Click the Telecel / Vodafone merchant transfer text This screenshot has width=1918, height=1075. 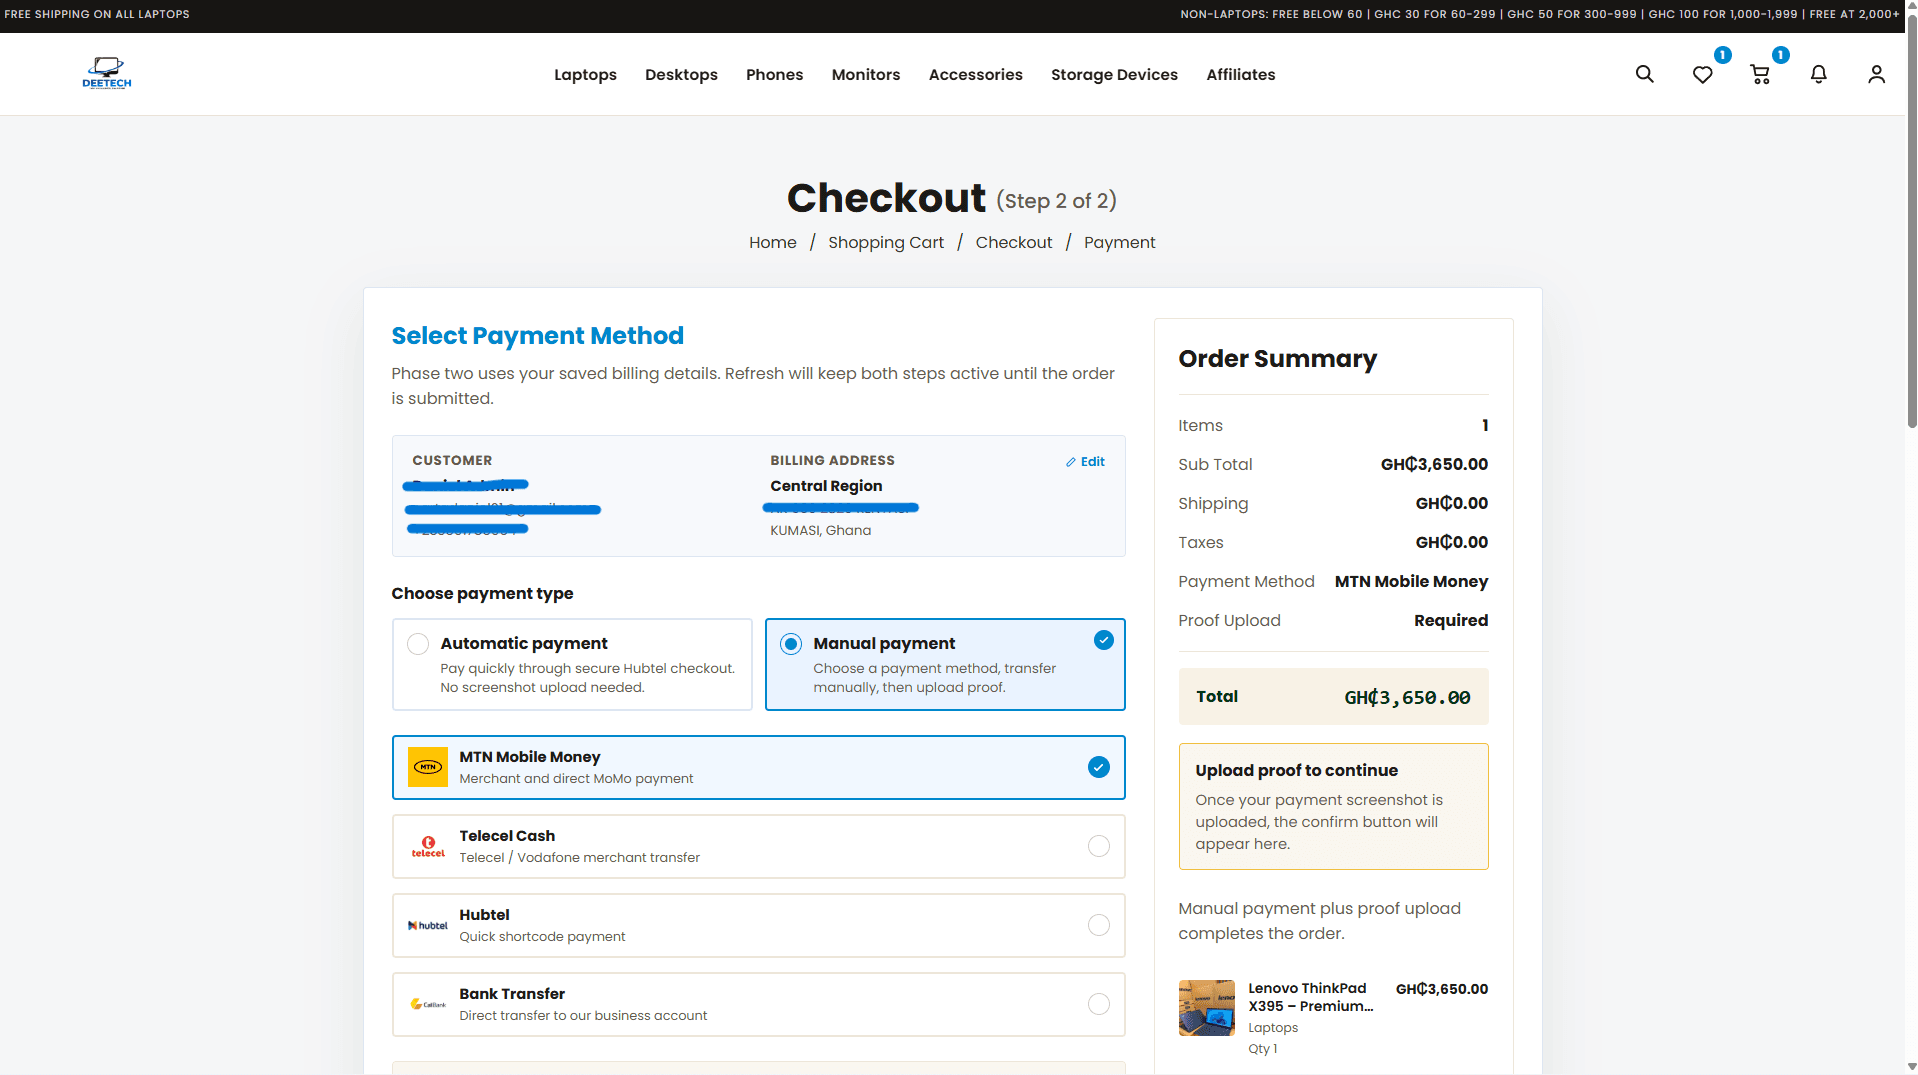(579, 857)
